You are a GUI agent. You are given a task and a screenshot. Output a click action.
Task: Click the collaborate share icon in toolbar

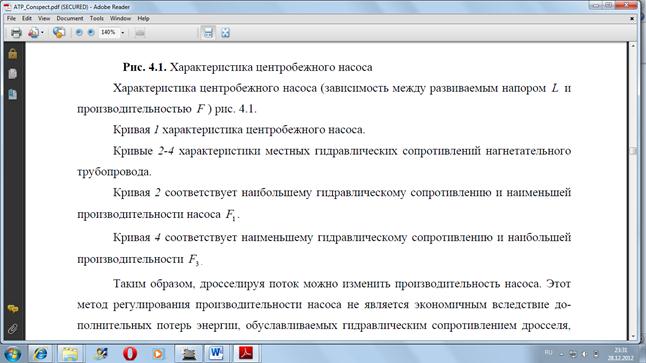tap(59, 33)
